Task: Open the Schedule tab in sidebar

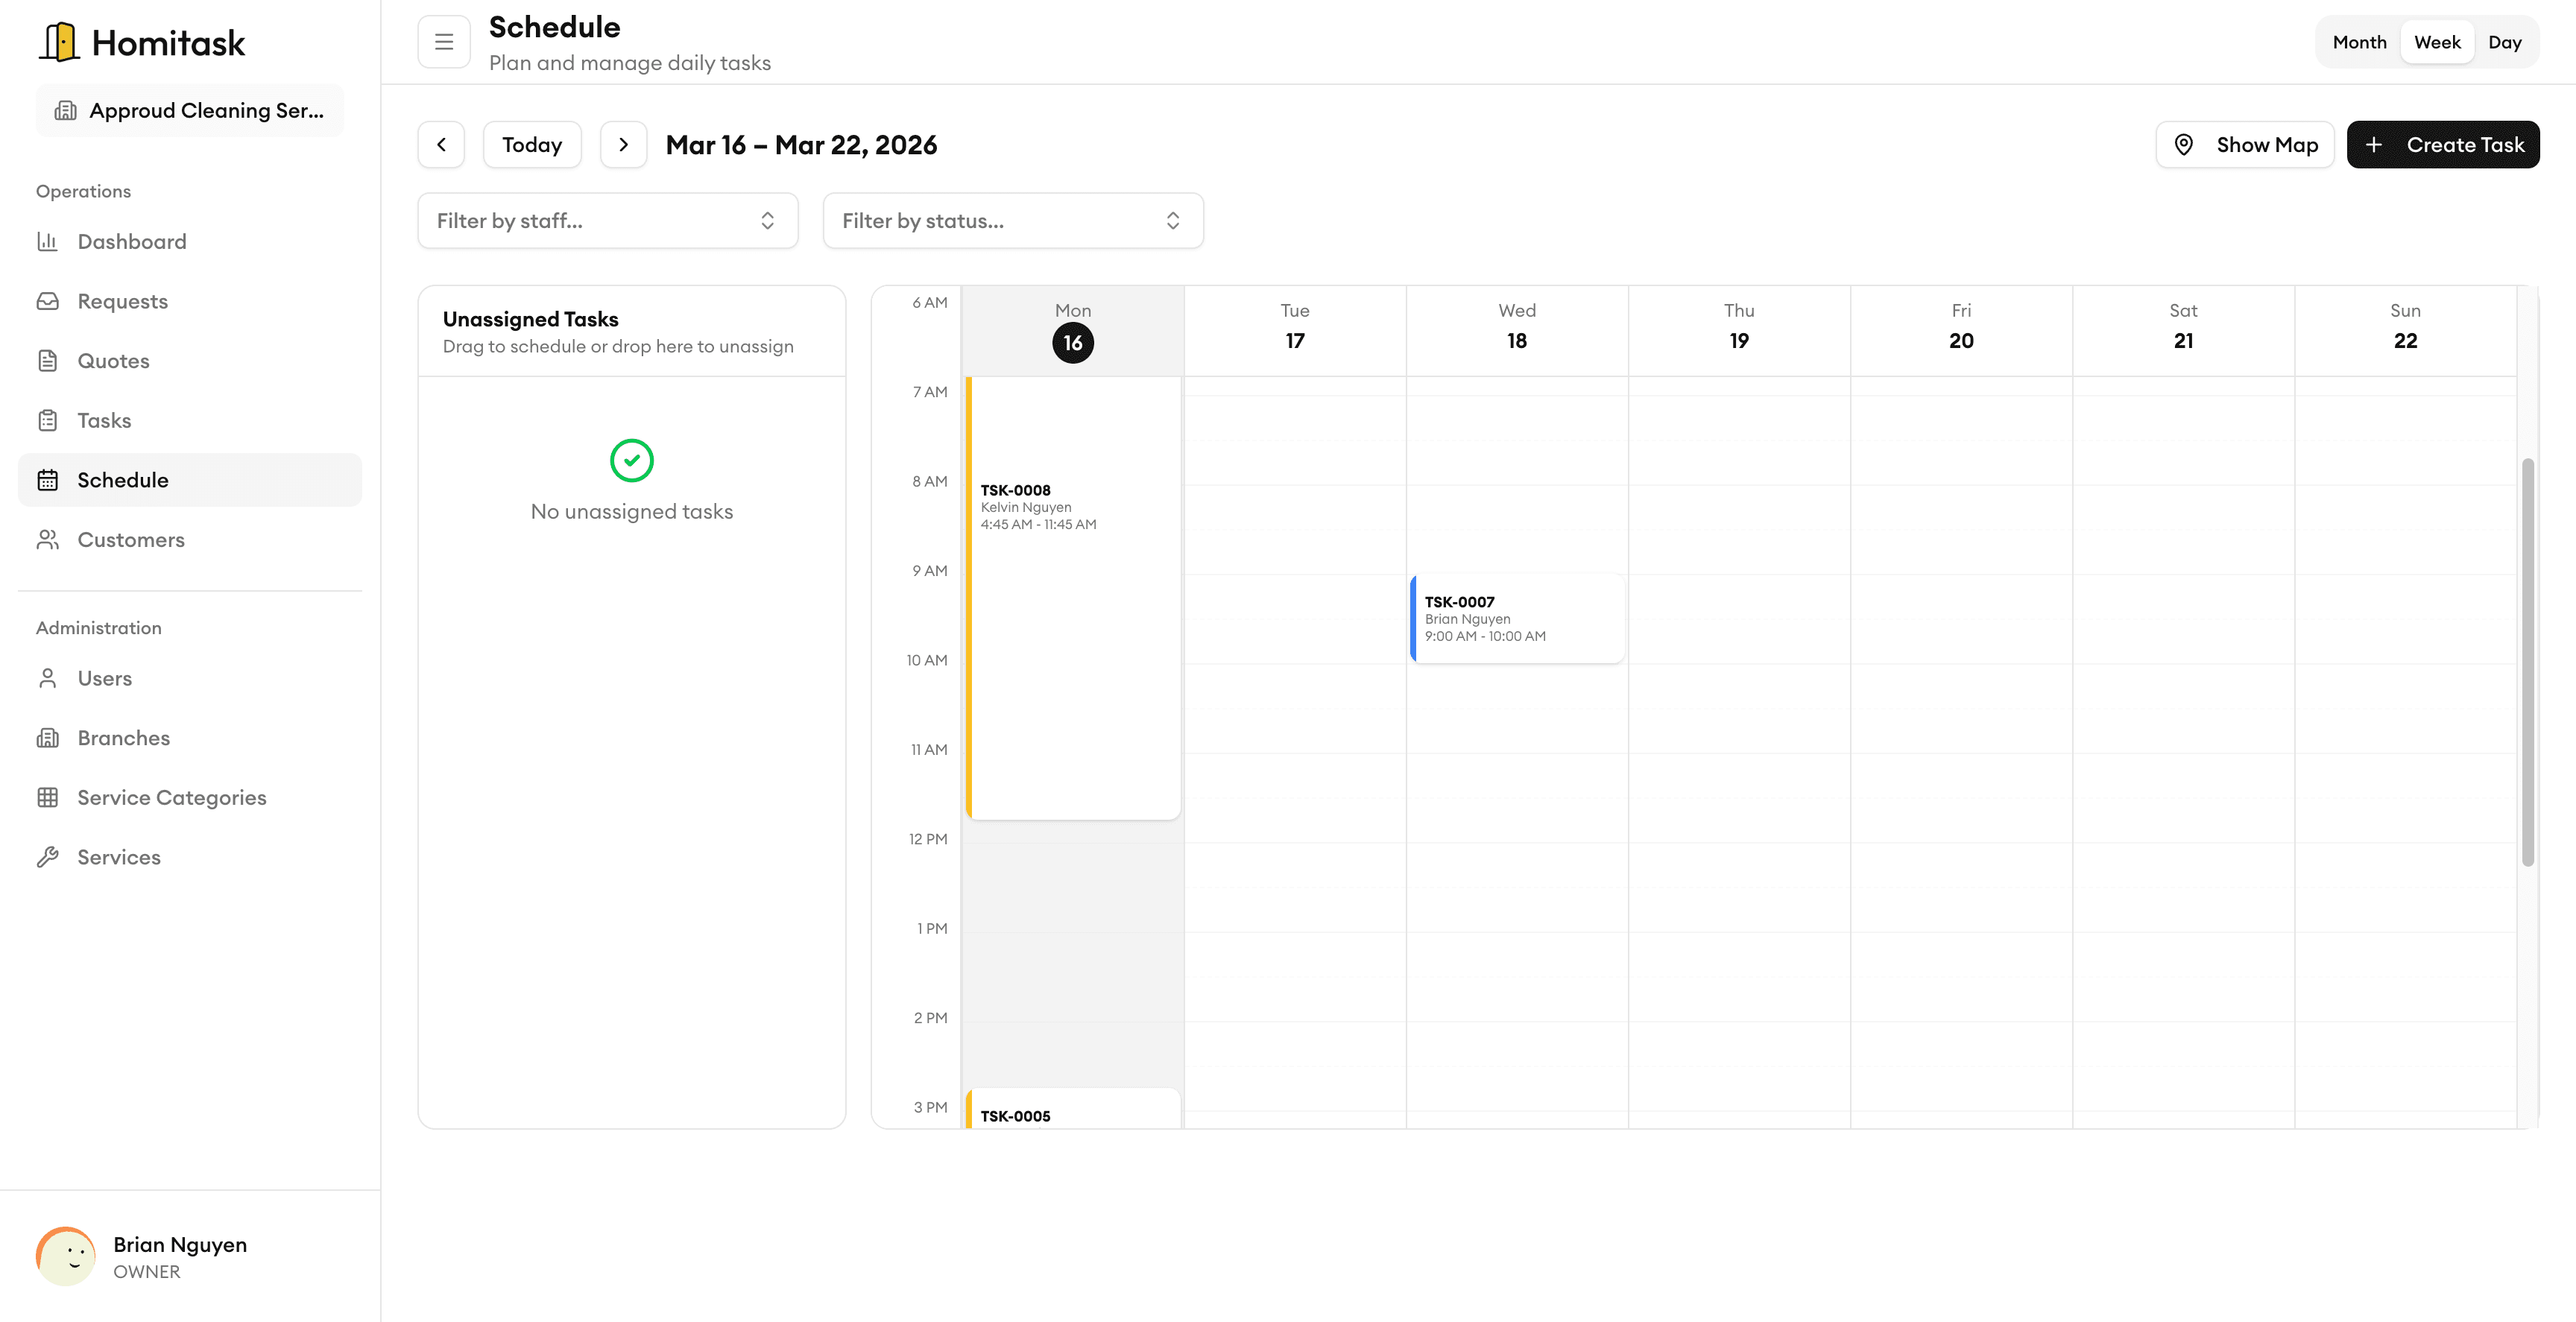Action: pyautogui.click(x=124, y=479)
